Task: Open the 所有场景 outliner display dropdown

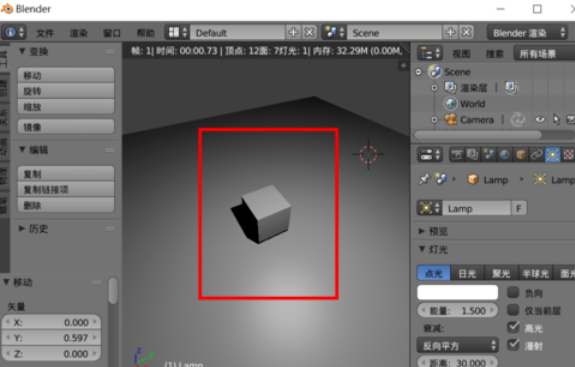Action: [x=544, y=54]
